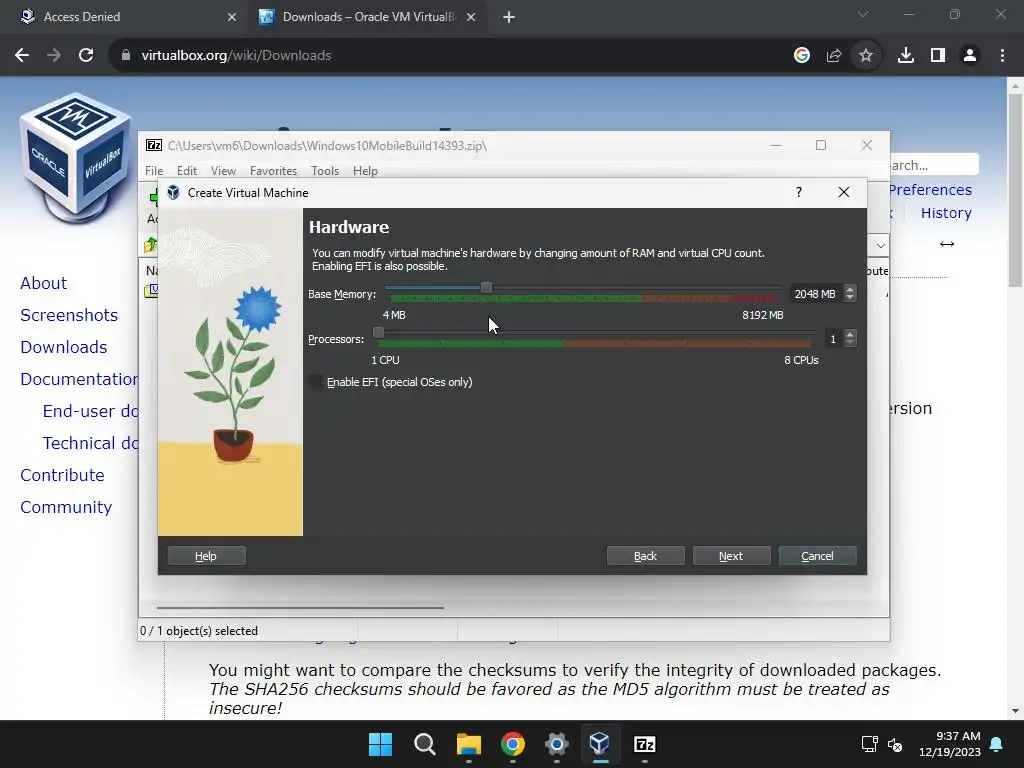1024x768 pixels.
Task: Close the Create Virtual Machine dialog
Action: point(844,192)
